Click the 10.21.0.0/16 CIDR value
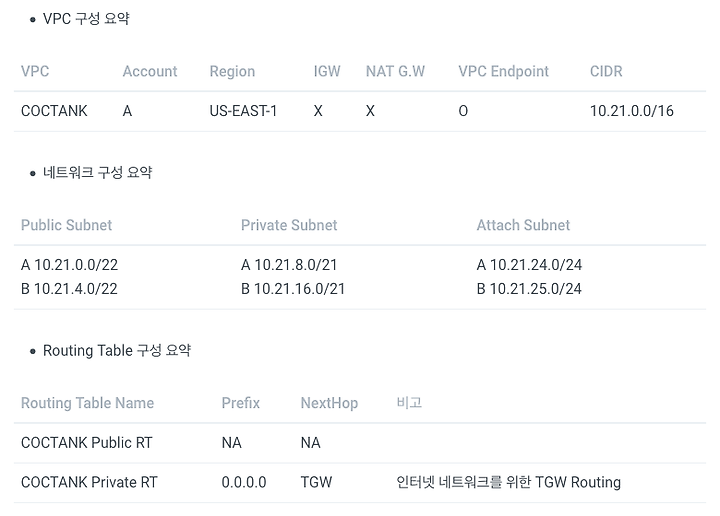This screenshot has height=516, width=720. point(632,111)
